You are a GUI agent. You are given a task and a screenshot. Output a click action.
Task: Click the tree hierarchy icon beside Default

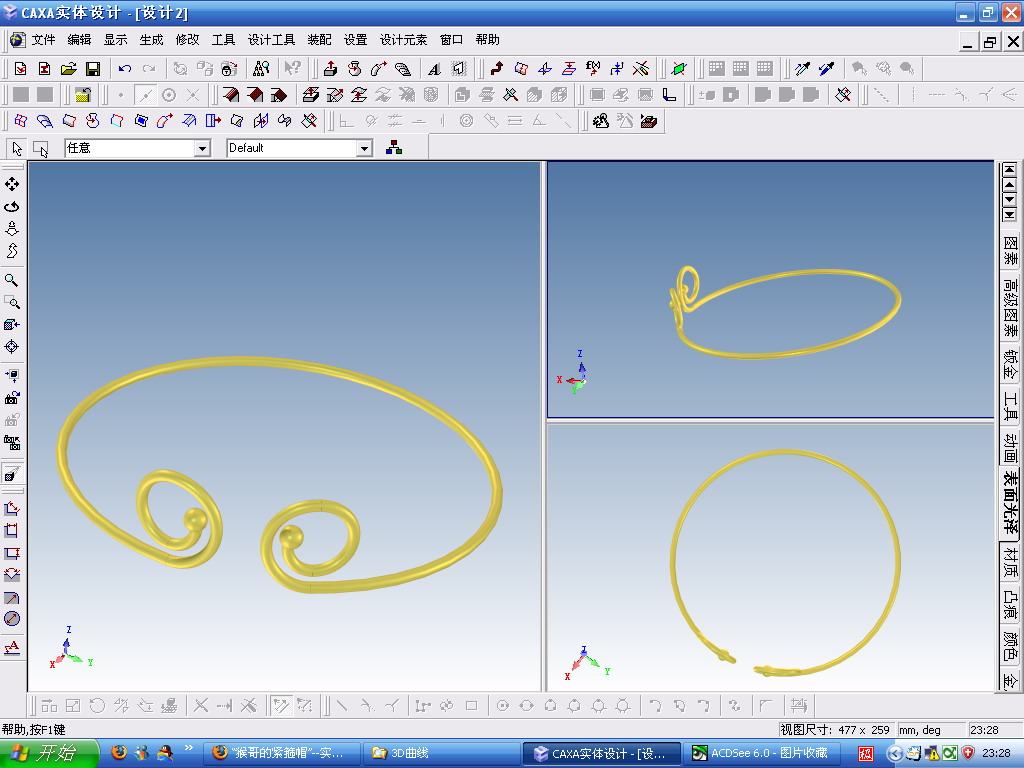tap(394, 148)
